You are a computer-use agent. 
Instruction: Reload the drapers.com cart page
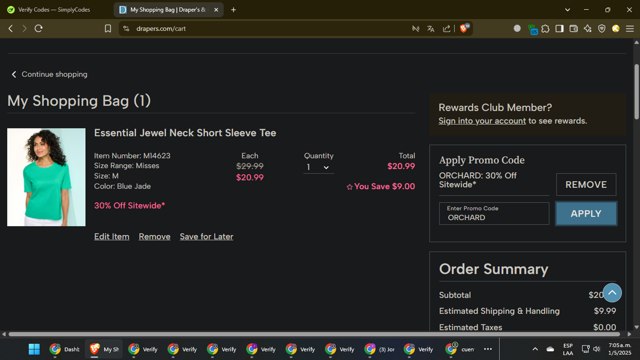pyautogui.click(x=38, y=29)
